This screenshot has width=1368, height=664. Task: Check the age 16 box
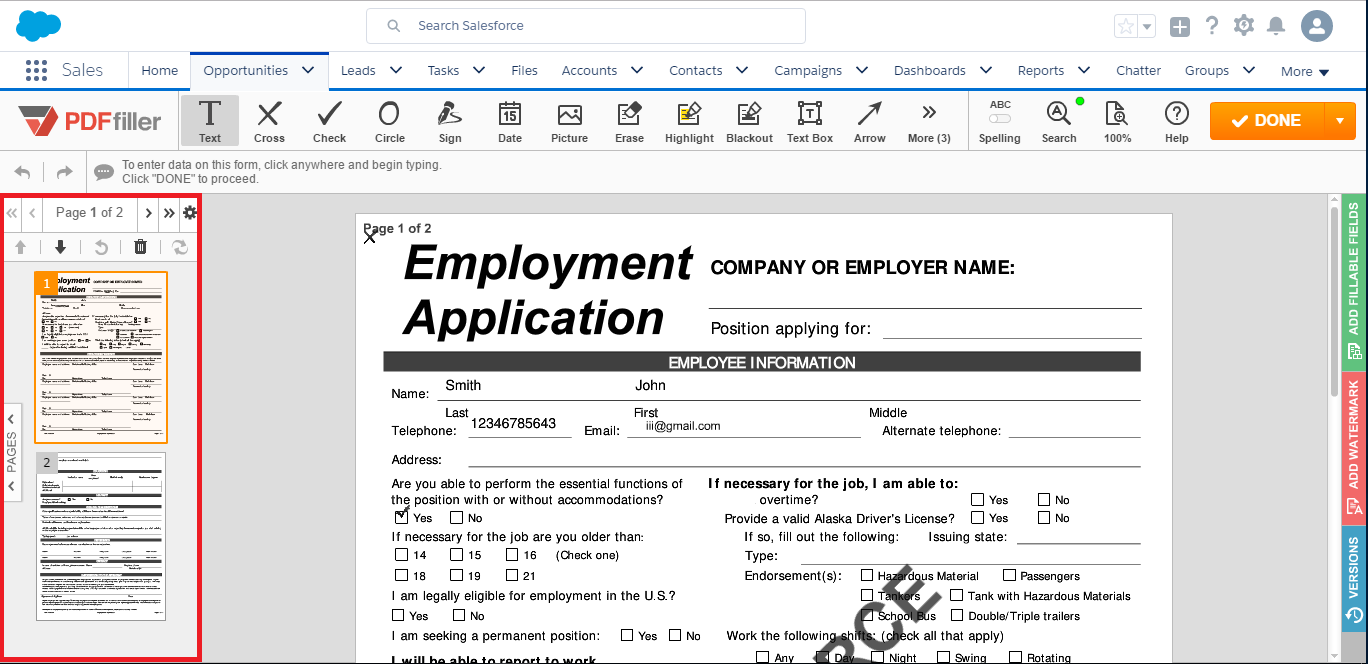[x=512, y=555]
